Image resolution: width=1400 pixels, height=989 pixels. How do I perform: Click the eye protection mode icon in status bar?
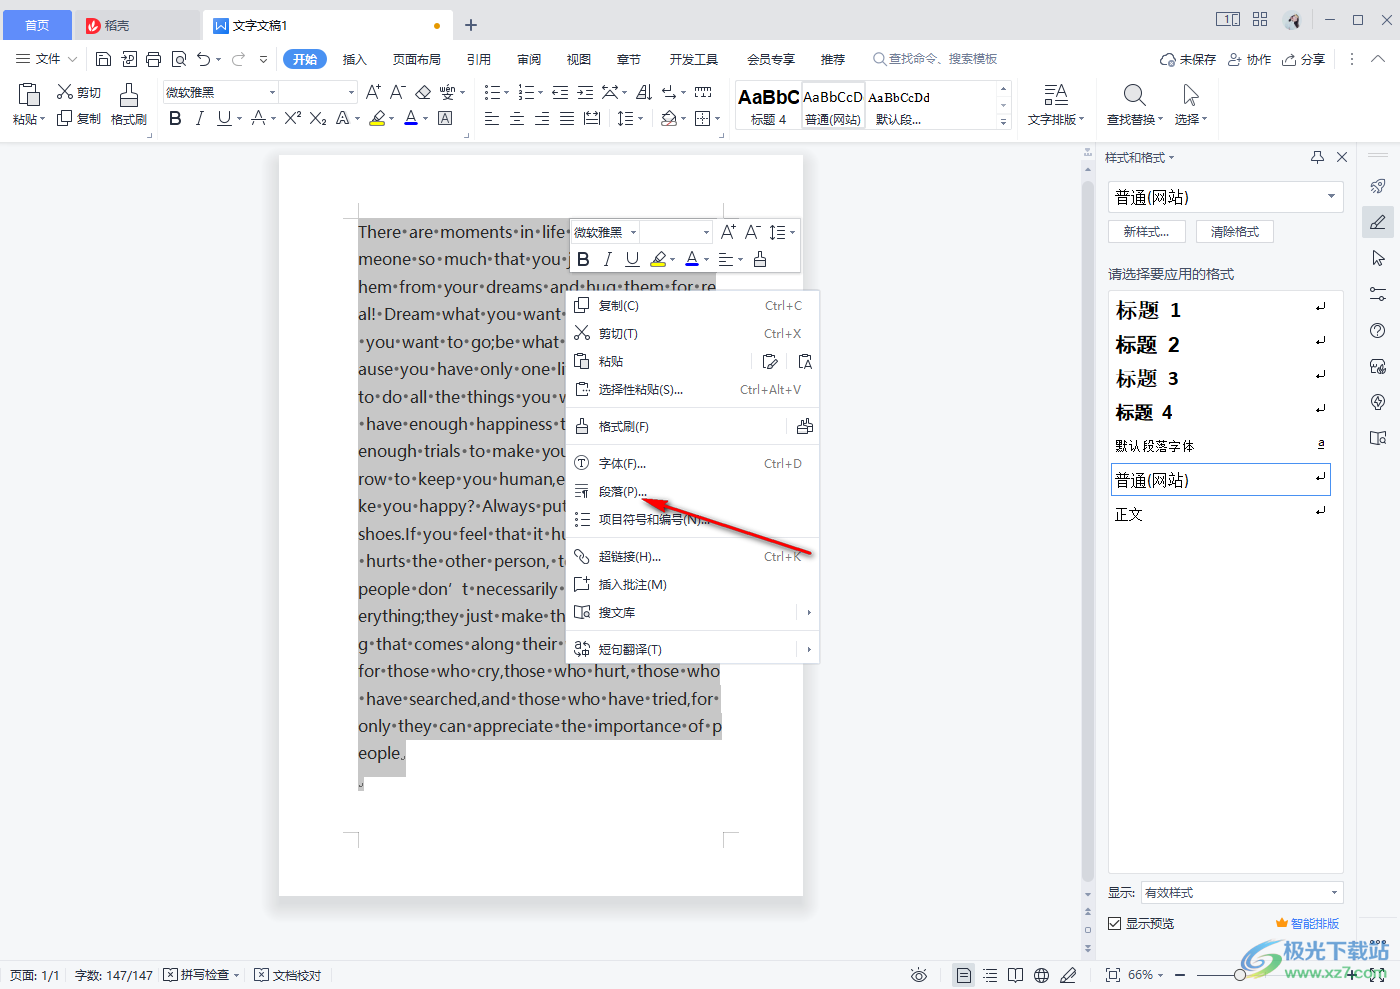[x=919, y=975]
